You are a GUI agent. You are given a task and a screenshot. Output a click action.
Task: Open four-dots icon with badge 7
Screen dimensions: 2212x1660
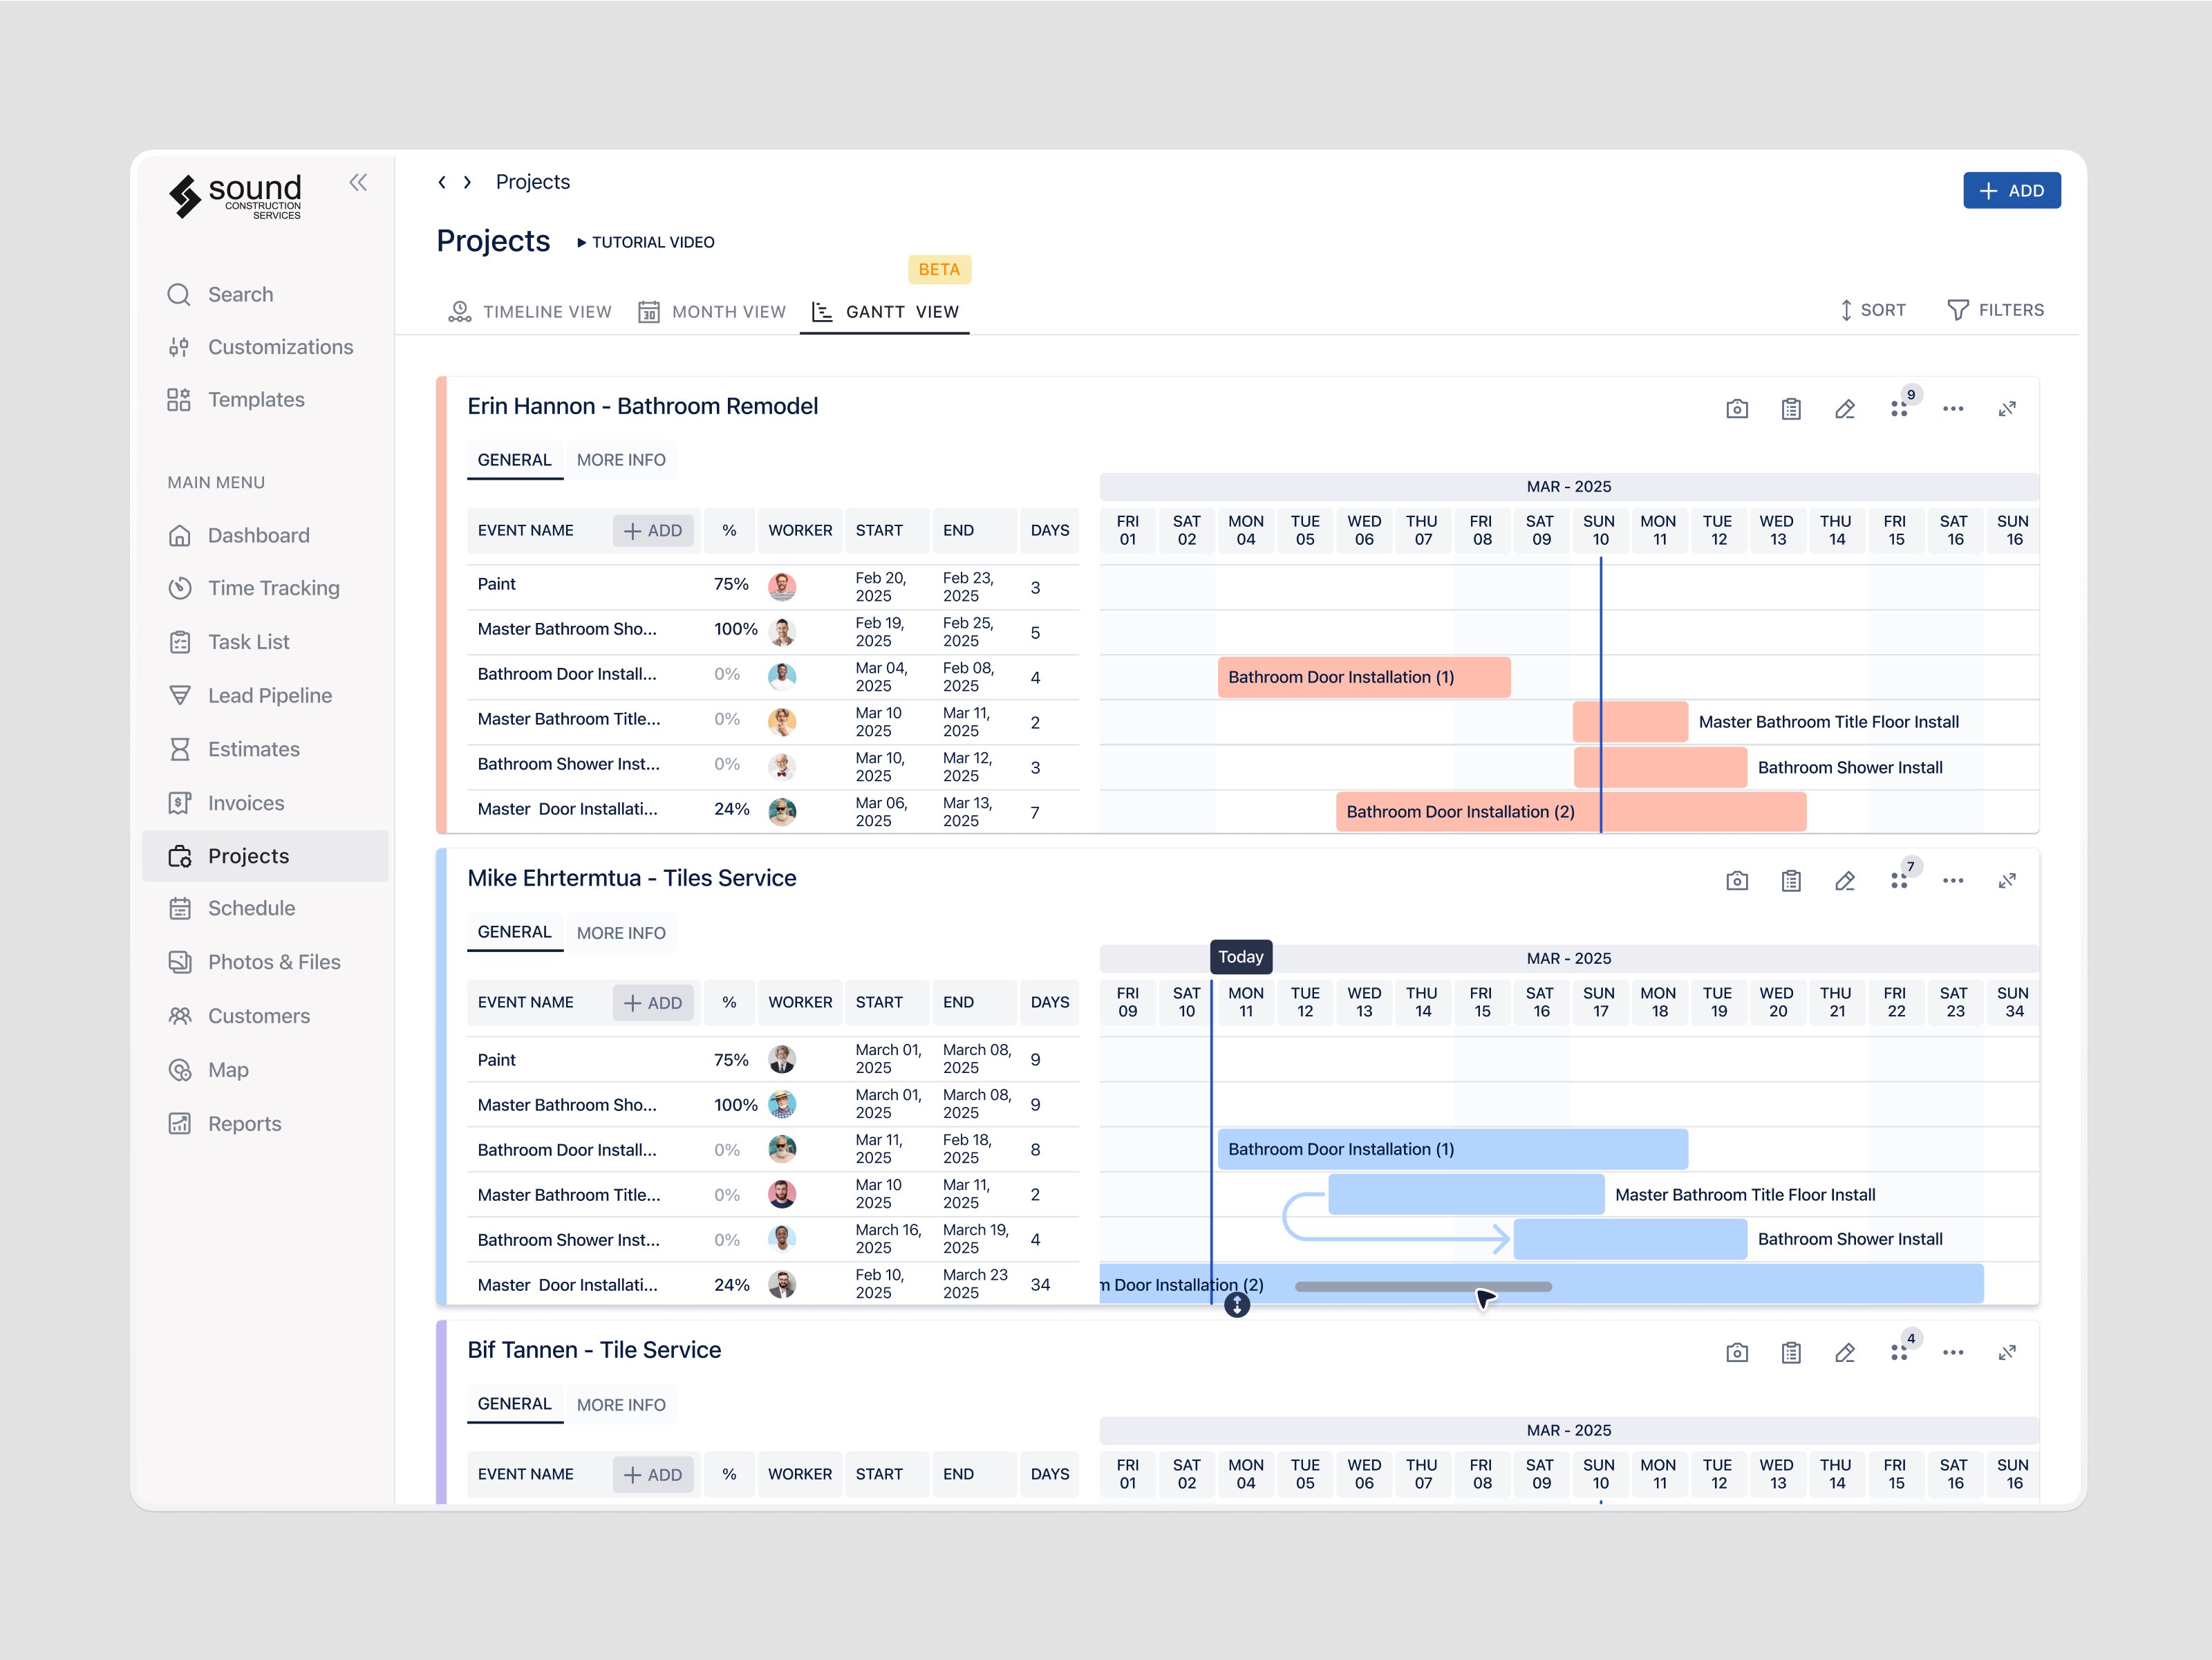1900,880
